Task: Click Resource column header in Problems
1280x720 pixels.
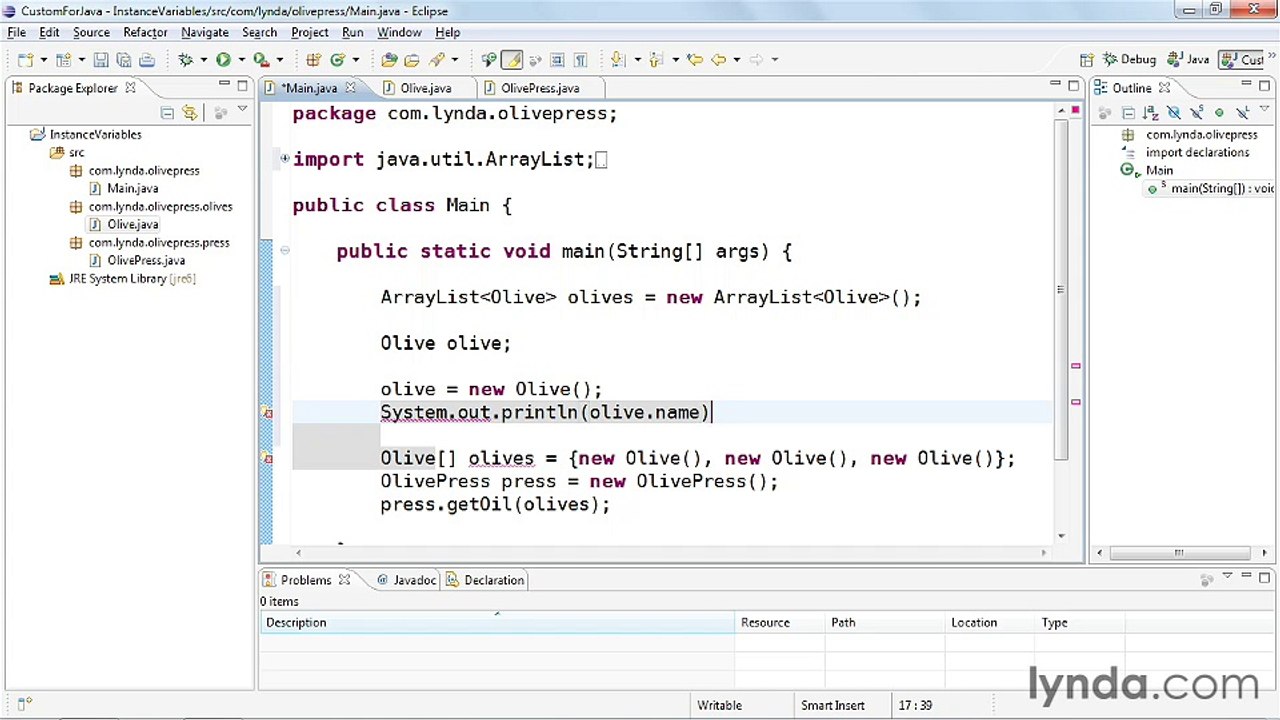Action: [x=780, y=623]
